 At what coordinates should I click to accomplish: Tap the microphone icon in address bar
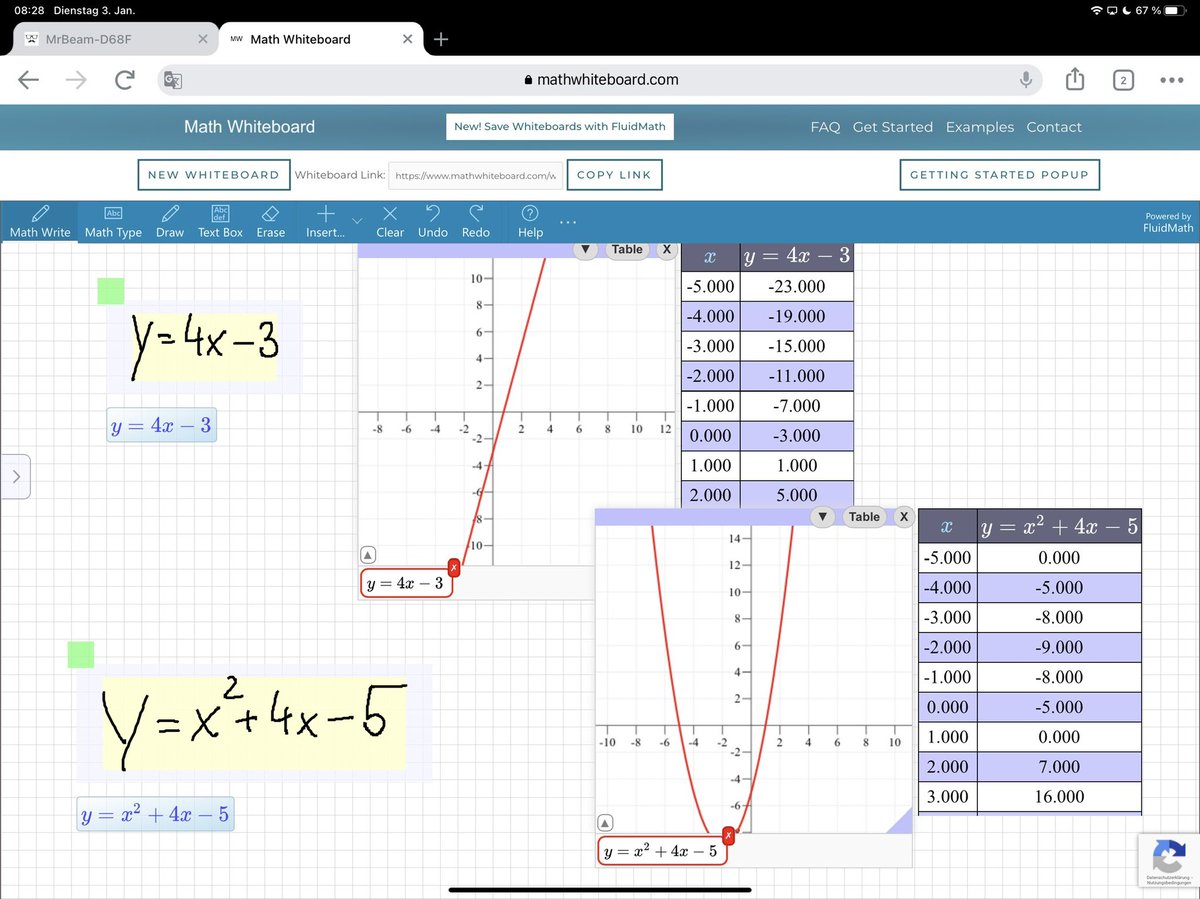(1026, 80)
